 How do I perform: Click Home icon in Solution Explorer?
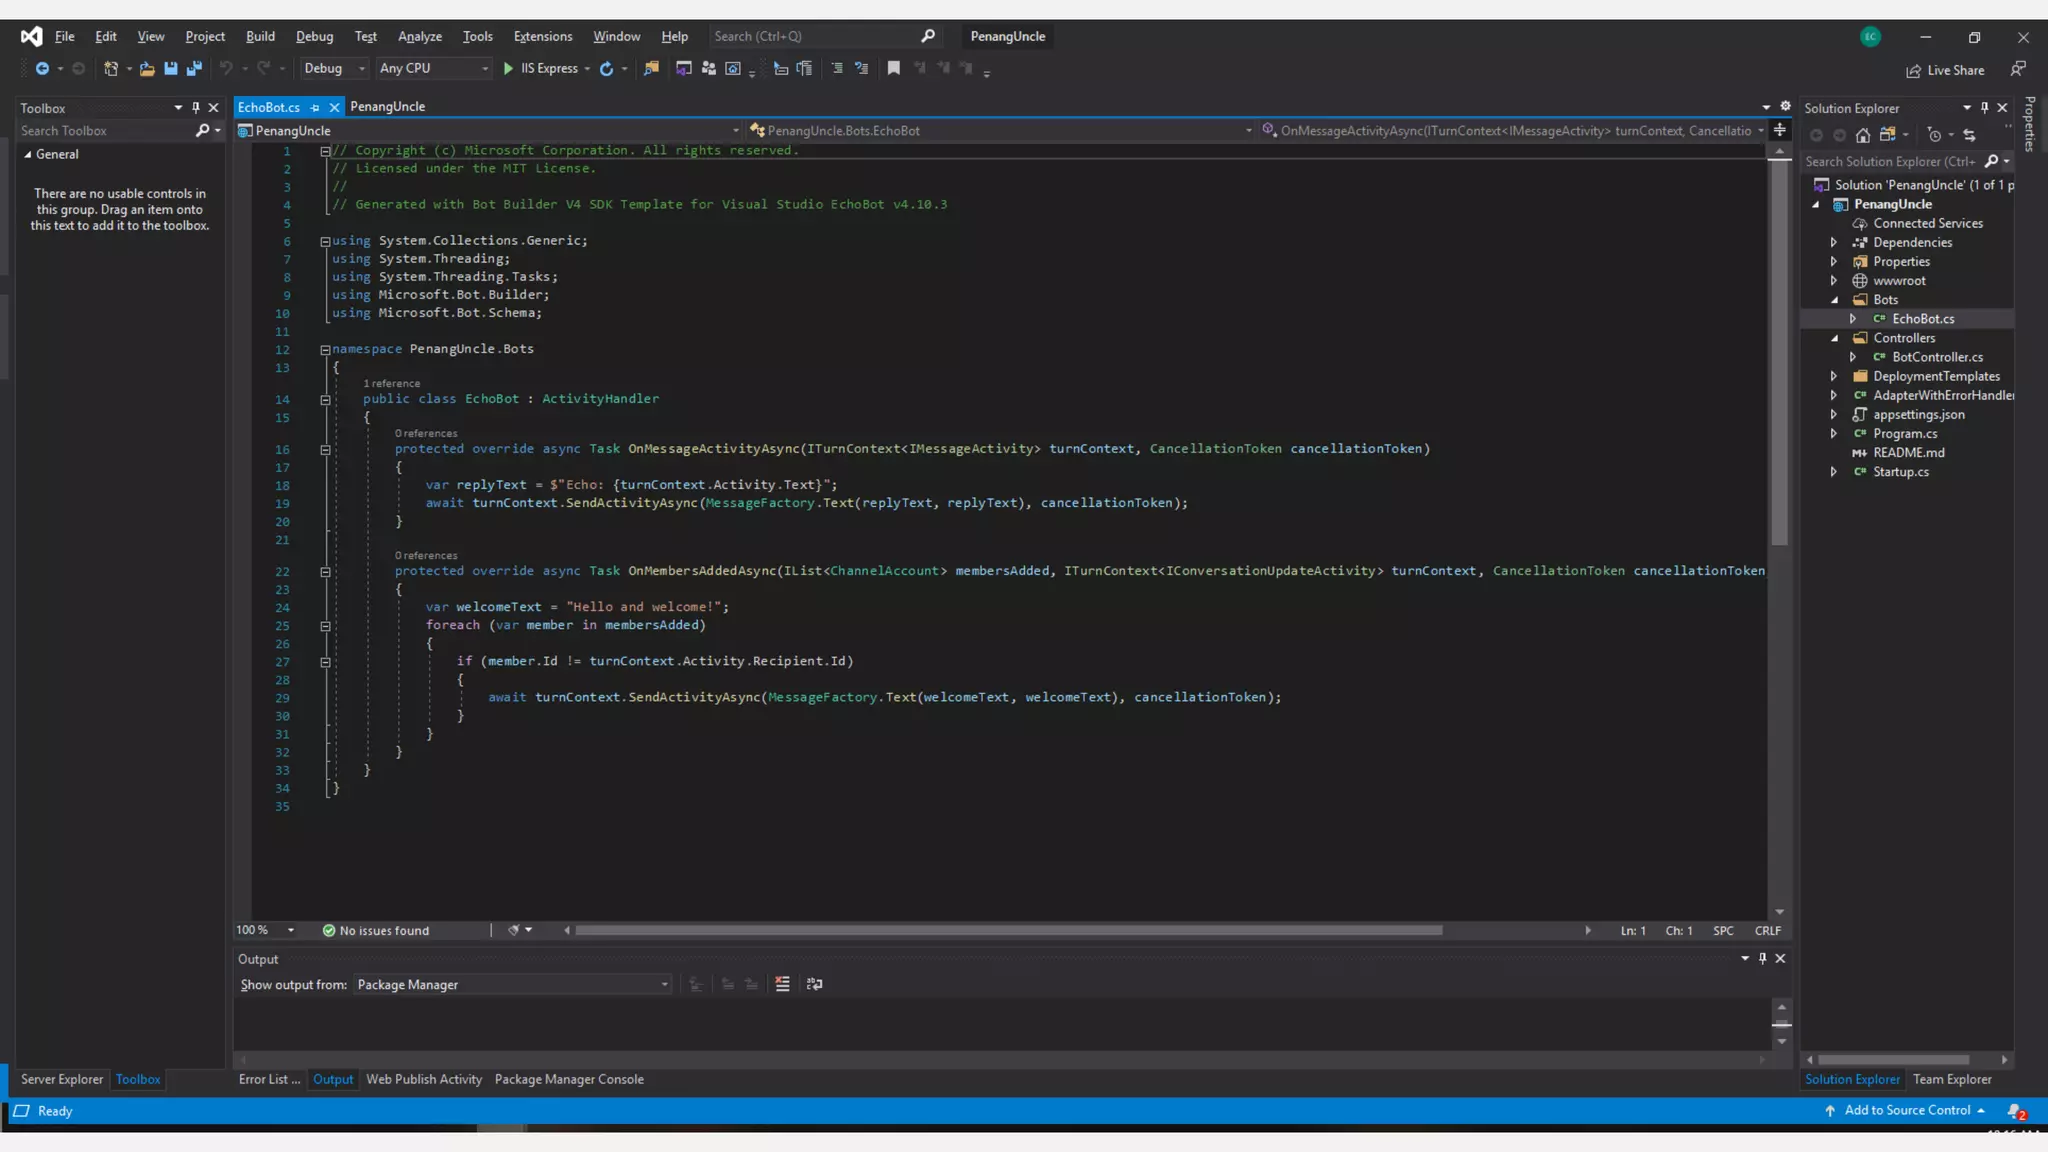point(1863,135)
